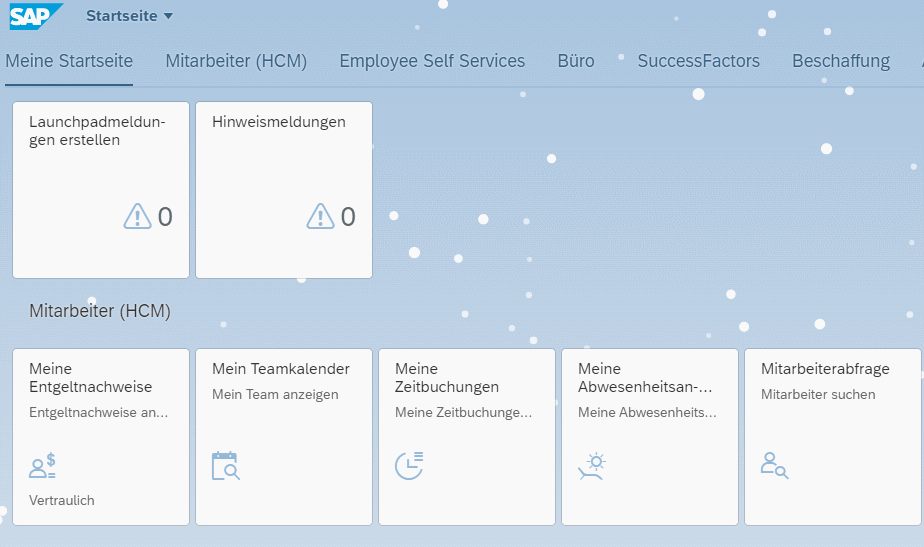Click the warning icon in Launchpadmeldungen tile

tap(137, 216)
